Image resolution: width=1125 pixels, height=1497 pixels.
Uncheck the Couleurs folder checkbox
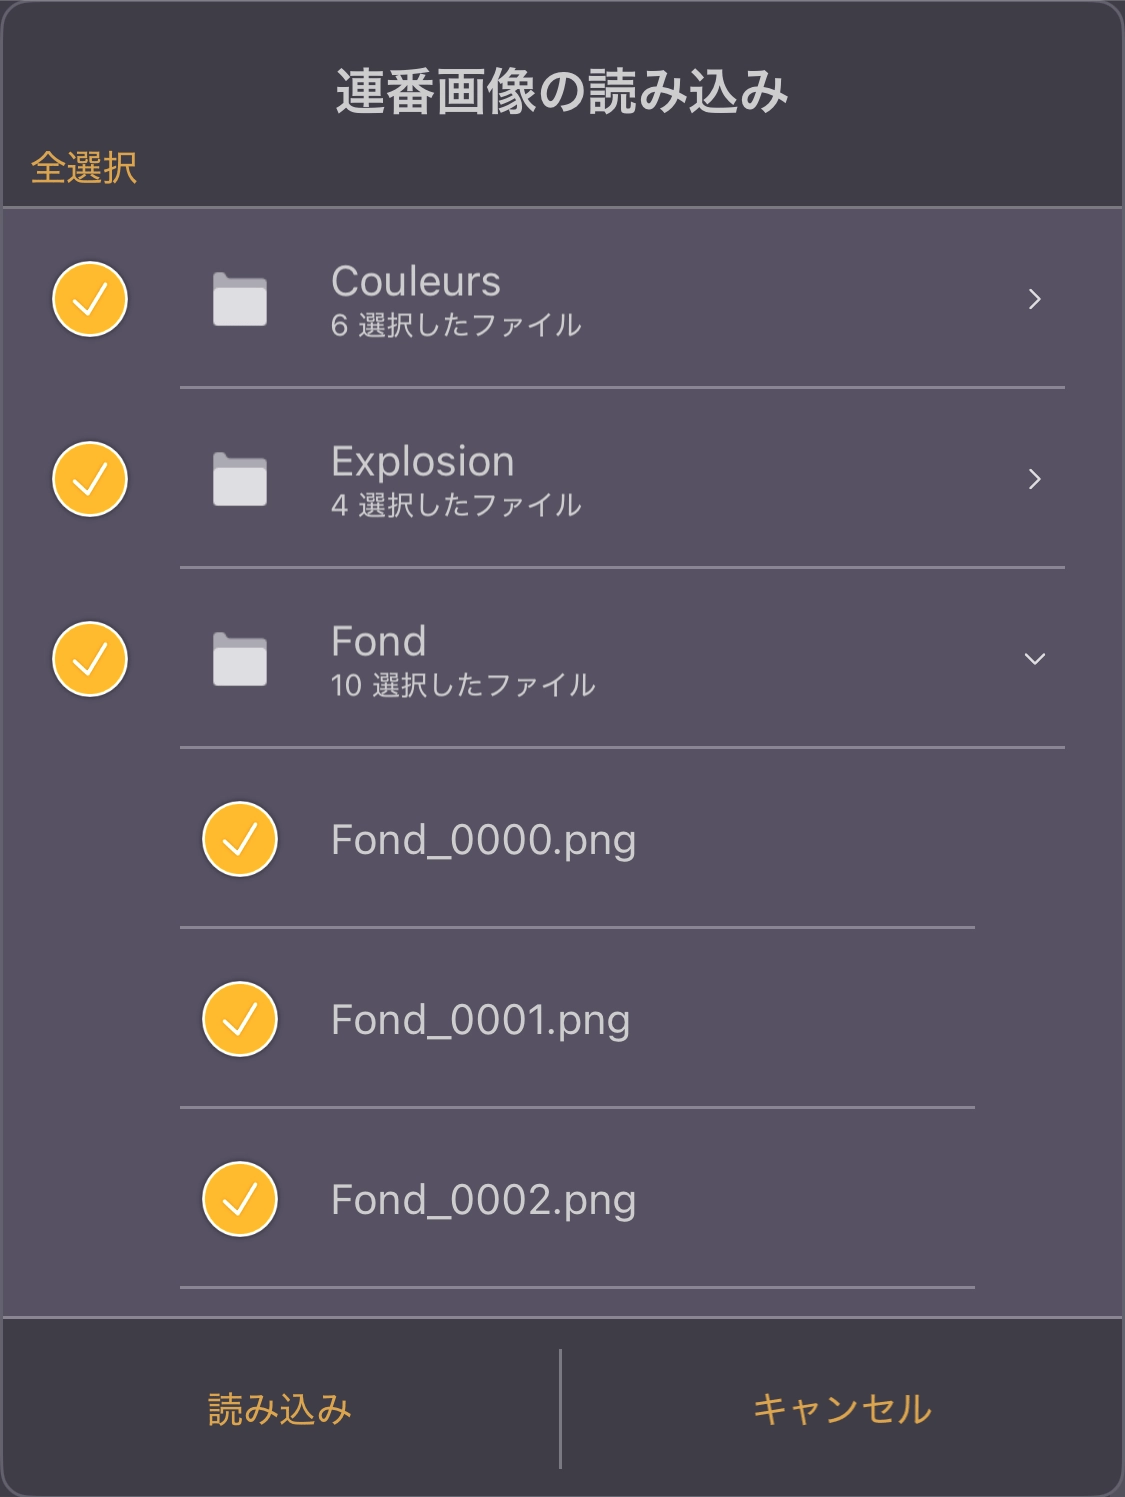(90, 299)
